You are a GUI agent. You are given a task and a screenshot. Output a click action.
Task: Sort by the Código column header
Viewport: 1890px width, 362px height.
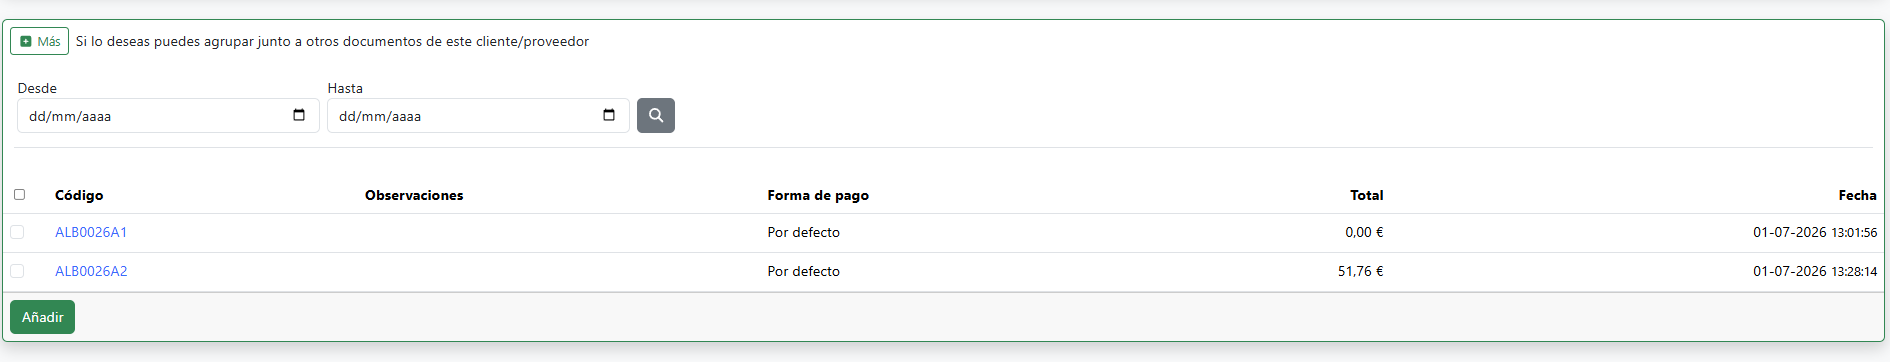79,195
